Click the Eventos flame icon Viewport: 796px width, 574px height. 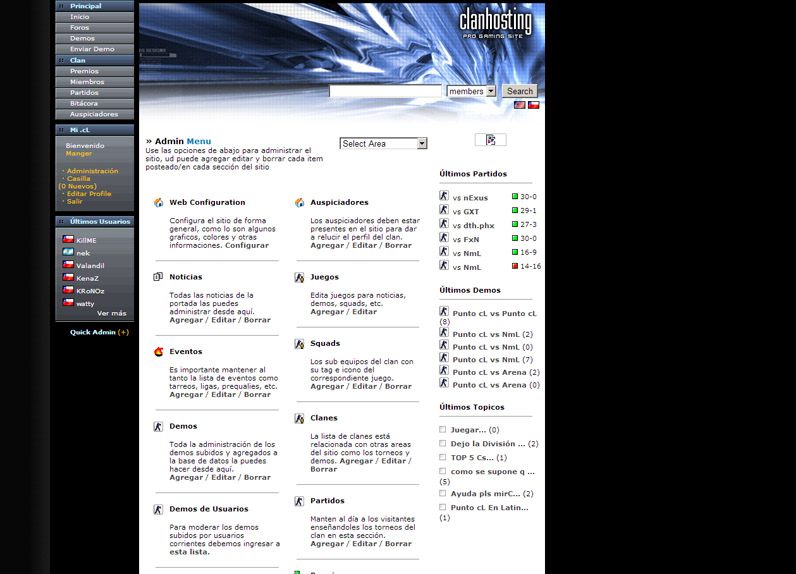pyautogui.click(x=158, y=351)
